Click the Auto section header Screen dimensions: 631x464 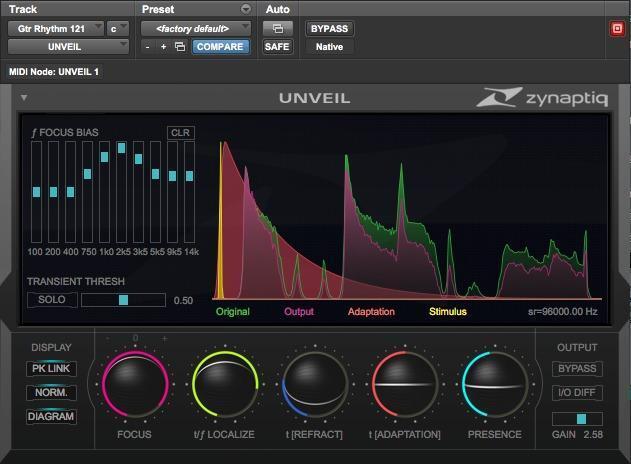[x=278, y=9]
